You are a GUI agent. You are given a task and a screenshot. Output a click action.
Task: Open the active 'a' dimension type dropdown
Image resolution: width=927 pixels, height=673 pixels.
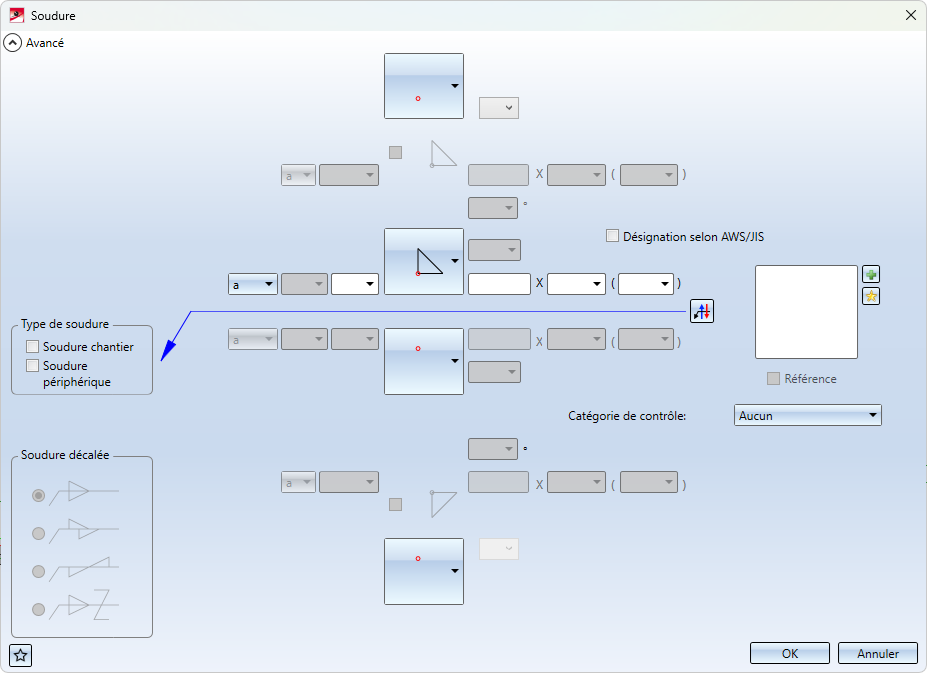pyautogui.click(x=253, y=284)
